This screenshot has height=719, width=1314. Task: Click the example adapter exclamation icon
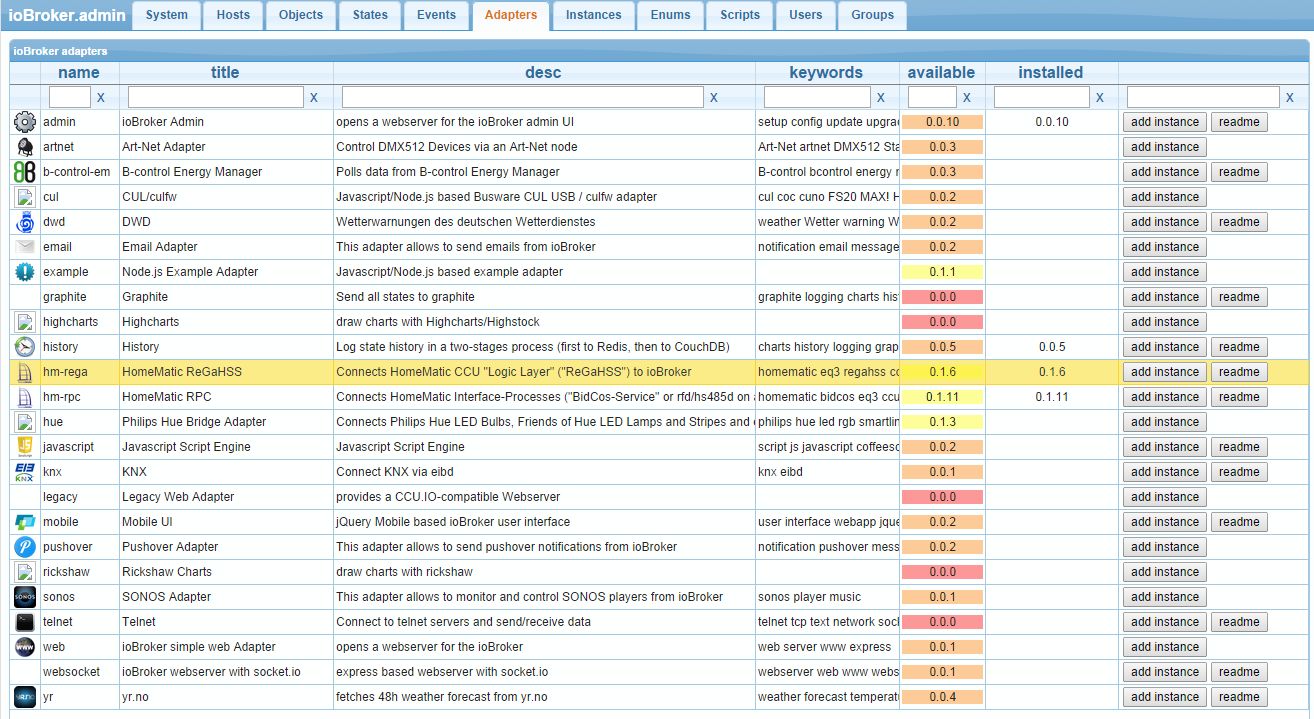(x=25, y=272)
